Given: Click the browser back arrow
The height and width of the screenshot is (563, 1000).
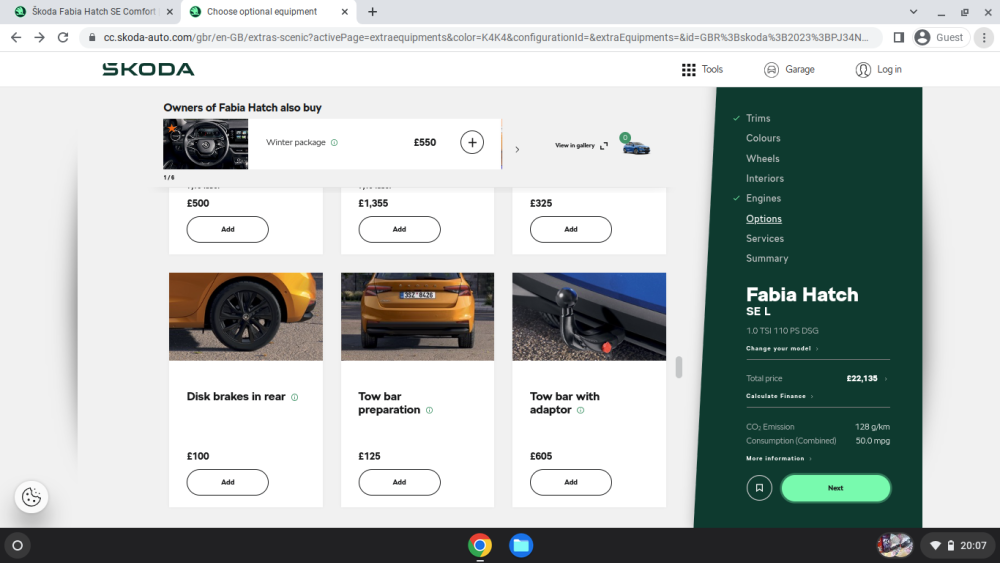Looking at the screenshot, I should (16, 38).
